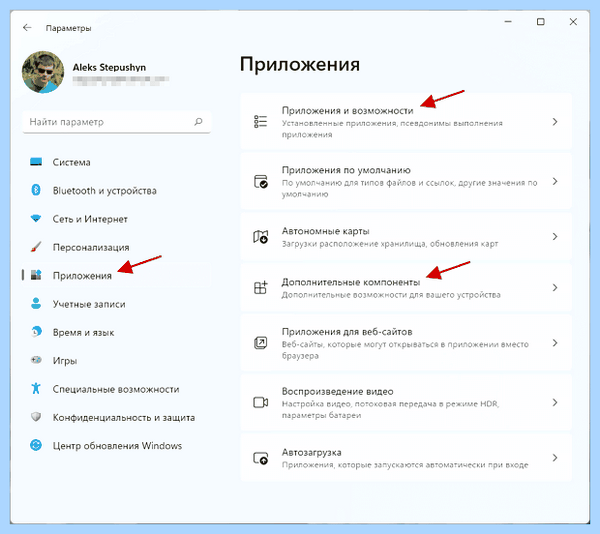Click the list icon for Приложения и возможности
Image resolution: width=600 pixels, height=534 pixels.
pyautogui.click(x=261, y=122)
